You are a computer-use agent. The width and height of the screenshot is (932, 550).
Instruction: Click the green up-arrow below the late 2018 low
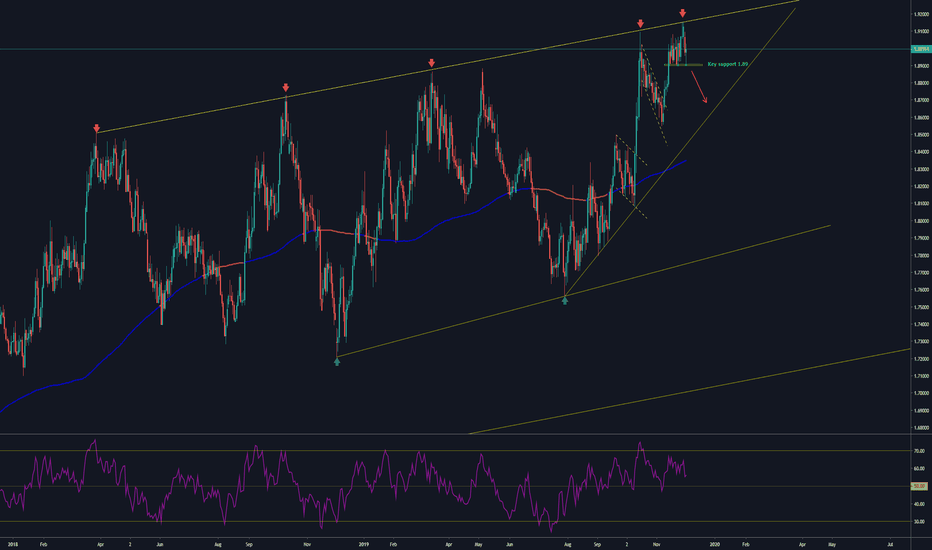337,361
